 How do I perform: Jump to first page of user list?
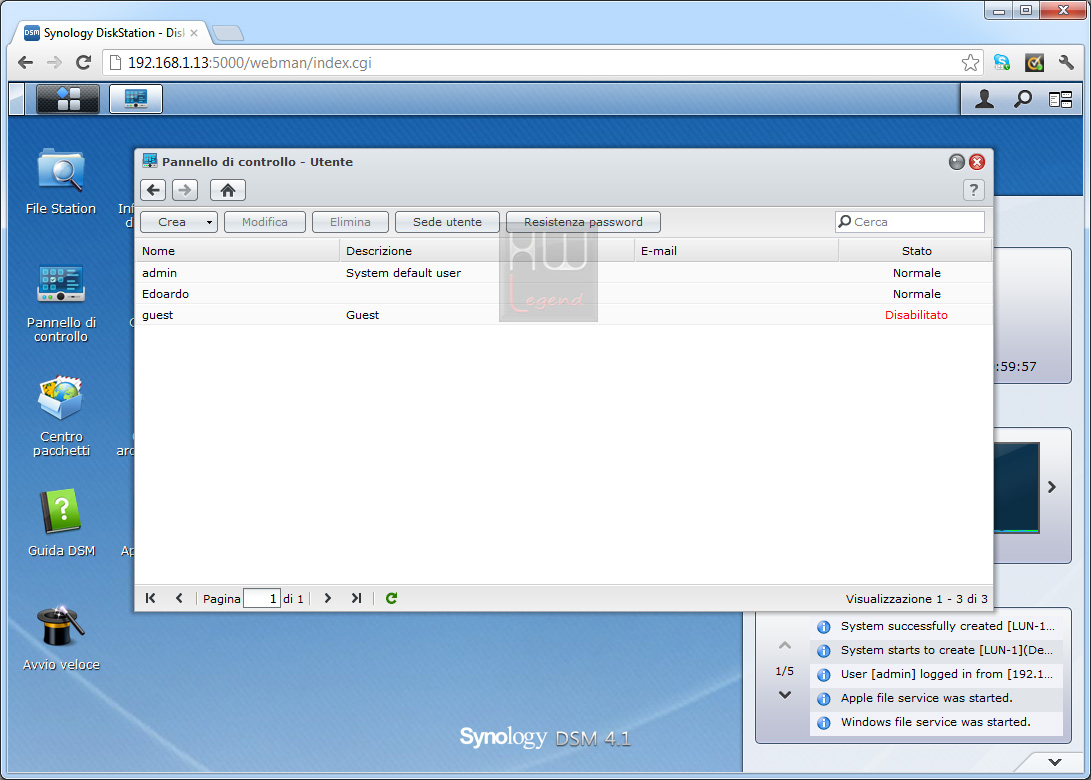[150, 598]
